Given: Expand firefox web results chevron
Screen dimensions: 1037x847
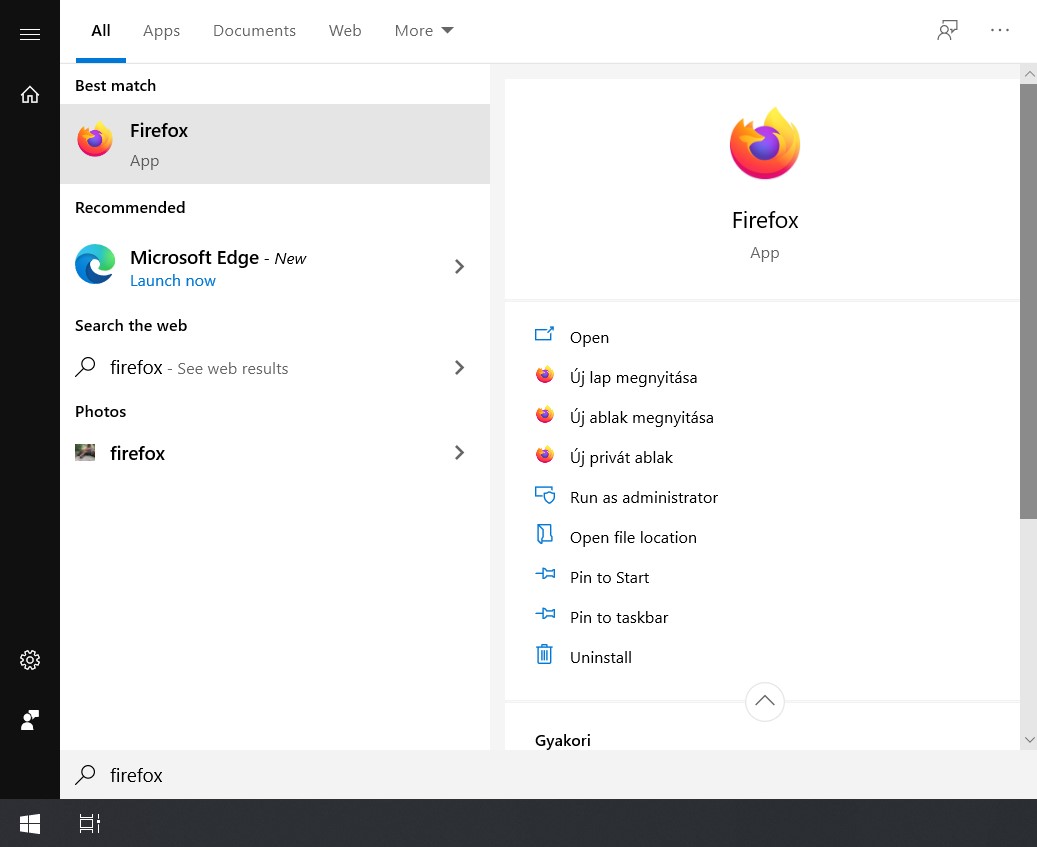Looking at the screenshot, I should 459,367.
